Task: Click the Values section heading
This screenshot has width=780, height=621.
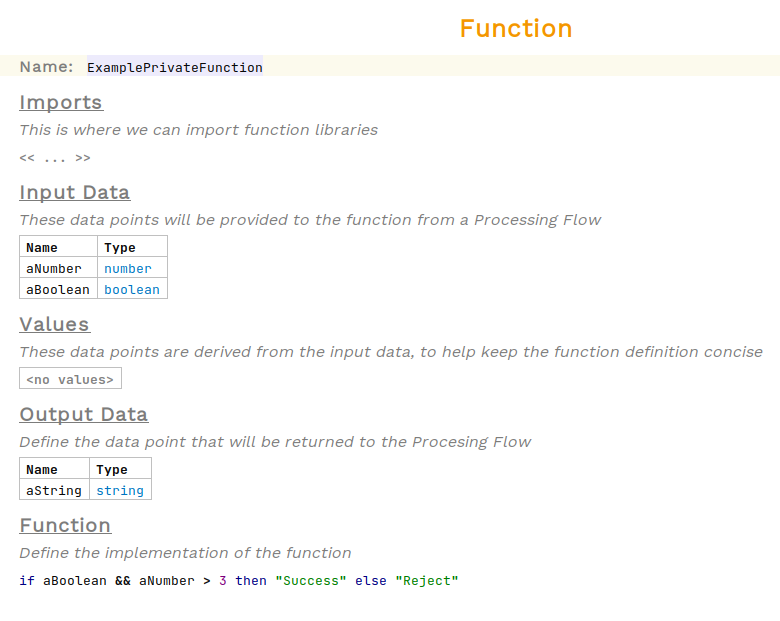Action: 54,325
